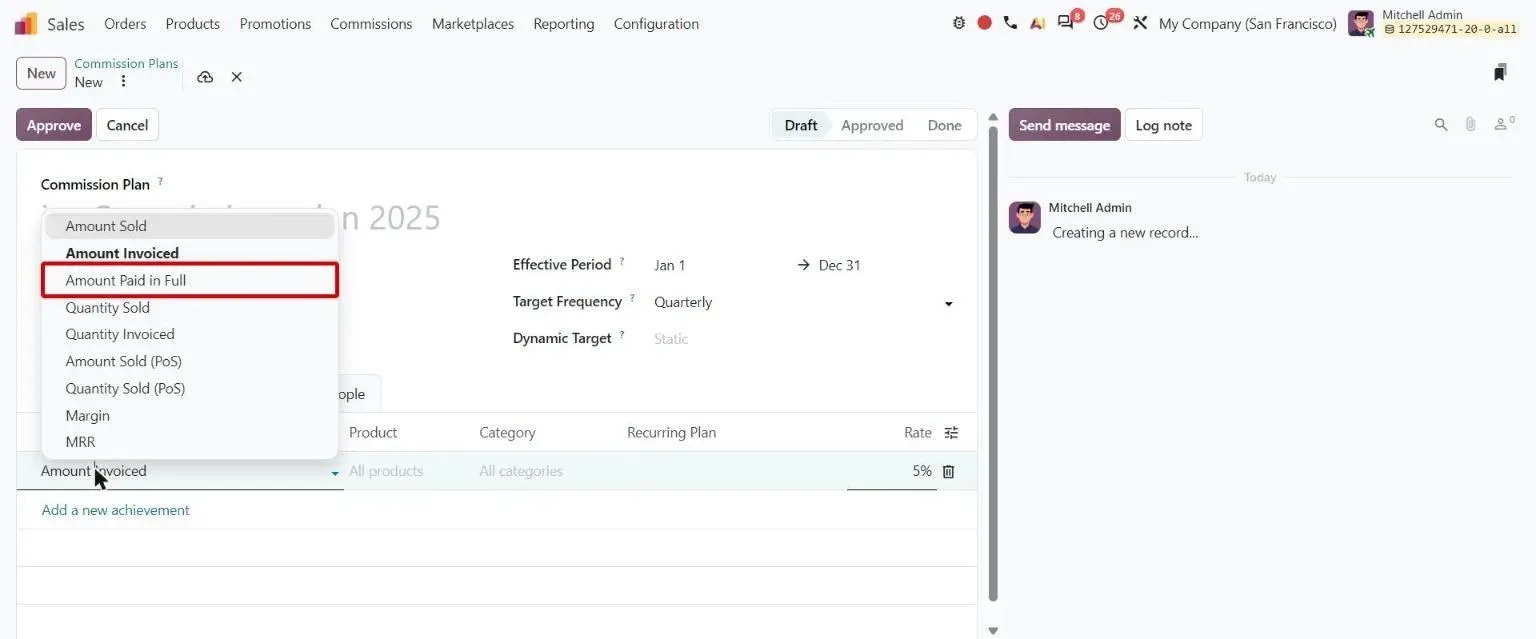Open the Sales app home icon
The image size is (1536, 639).
coord(26,23)
